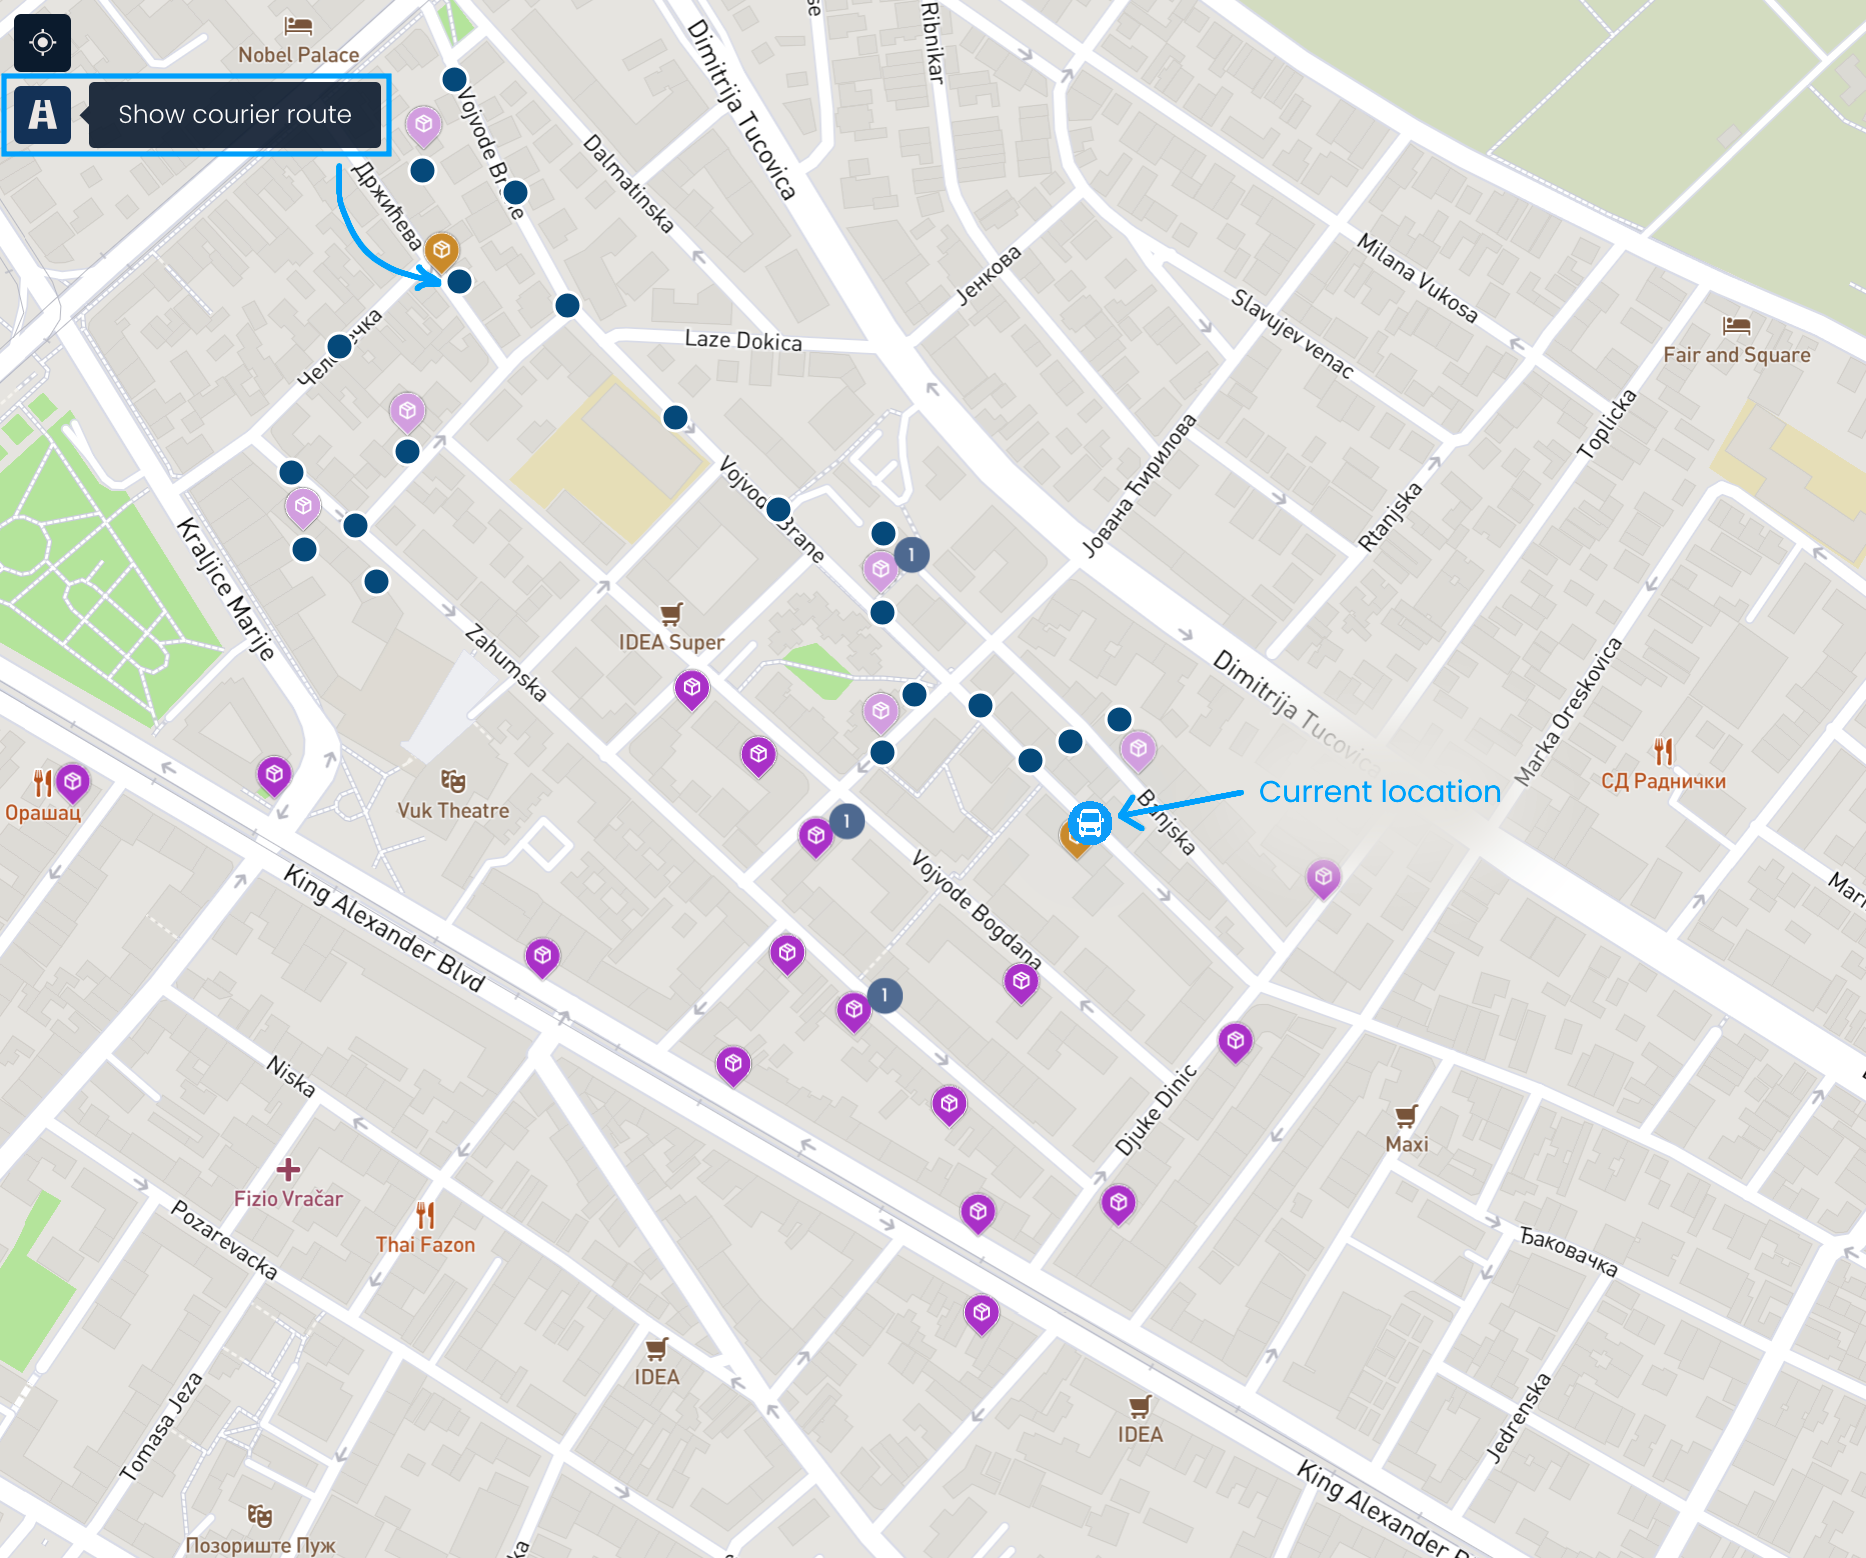Select the first route dot on Vojvode Brane
The height and width of the screenshot is (1558, 1866).
click(455, 79)
